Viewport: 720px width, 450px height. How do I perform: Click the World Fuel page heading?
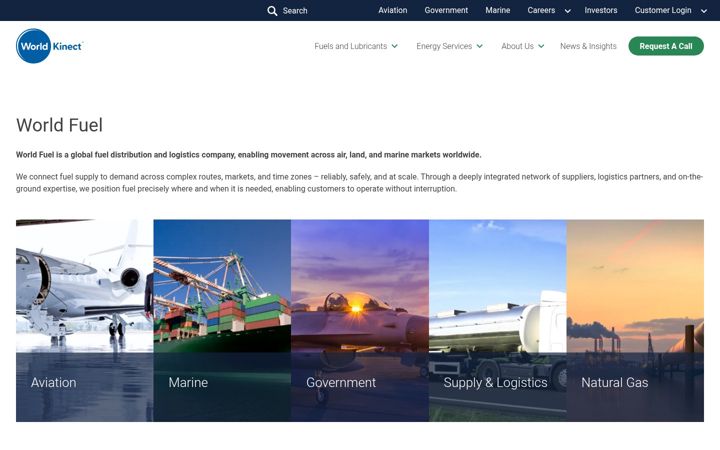coord(59,125)
